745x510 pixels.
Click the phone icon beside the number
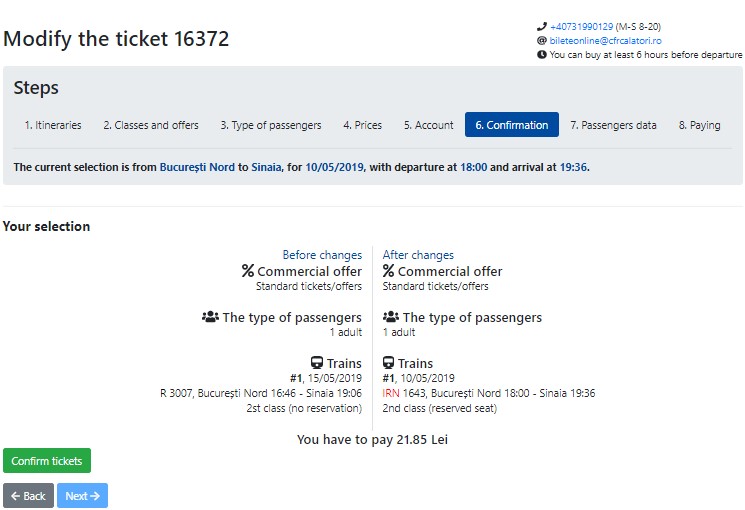coord(542,27)
